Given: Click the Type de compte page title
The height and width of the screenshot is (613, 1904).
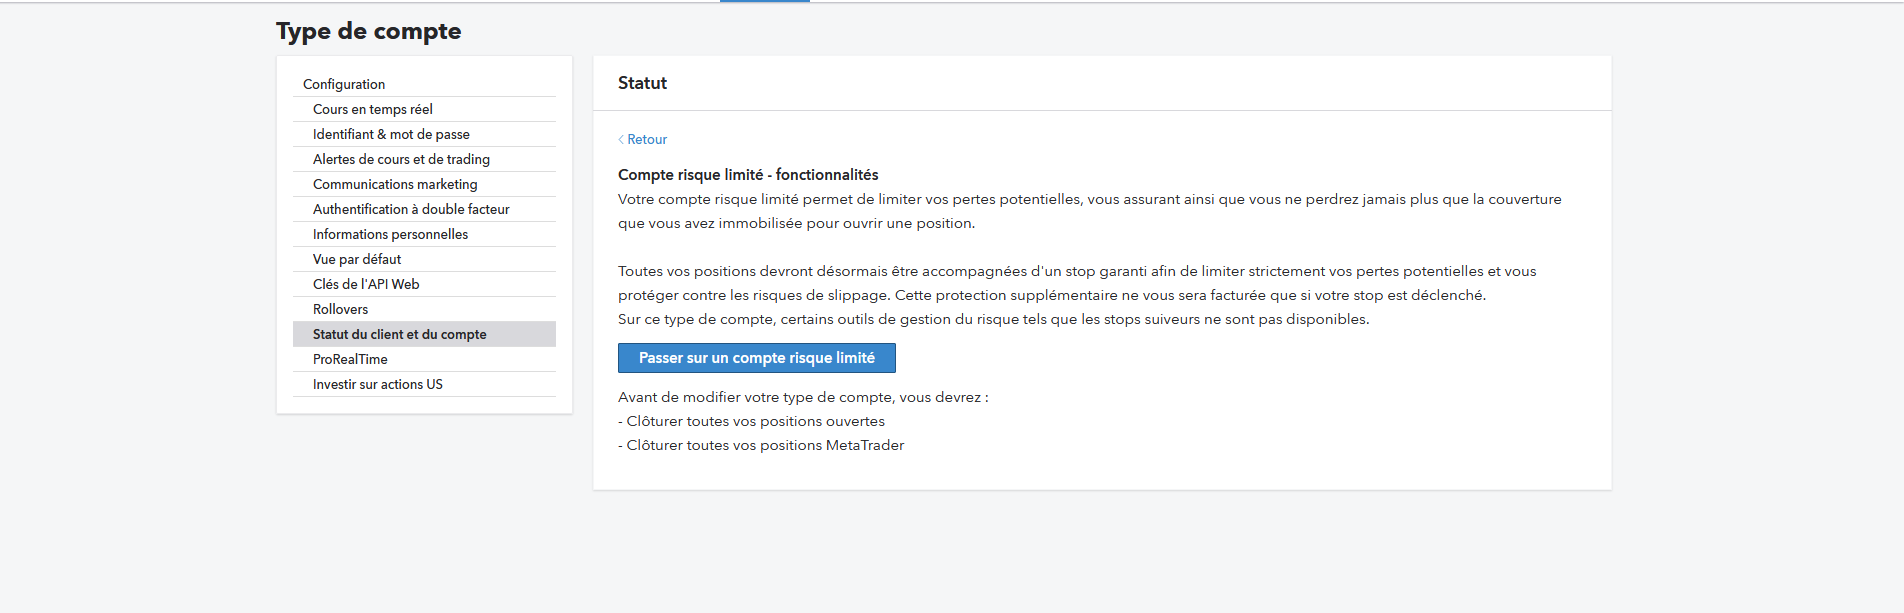Looking at the screenshot, I should pyautogui.click(x=368, y=31).
